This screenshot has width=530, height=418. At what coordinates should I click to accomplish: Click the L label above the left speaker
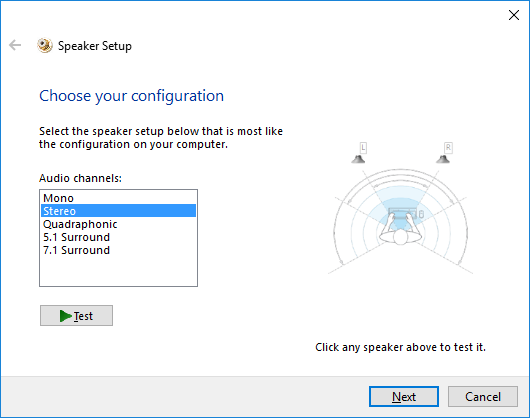pos(363,147)
